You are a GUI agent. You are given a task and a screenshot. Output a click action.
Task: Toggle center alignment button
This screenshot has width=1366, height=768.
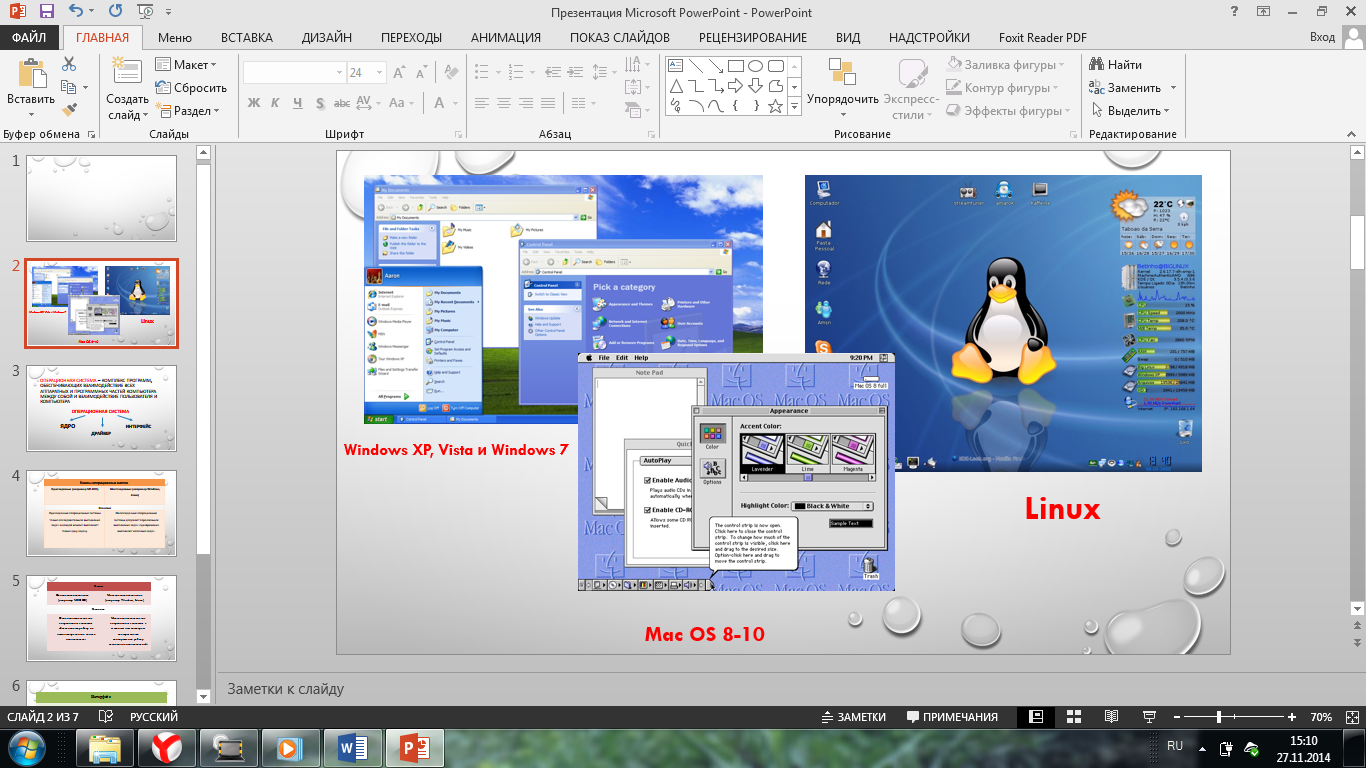[x=504, y=102]
